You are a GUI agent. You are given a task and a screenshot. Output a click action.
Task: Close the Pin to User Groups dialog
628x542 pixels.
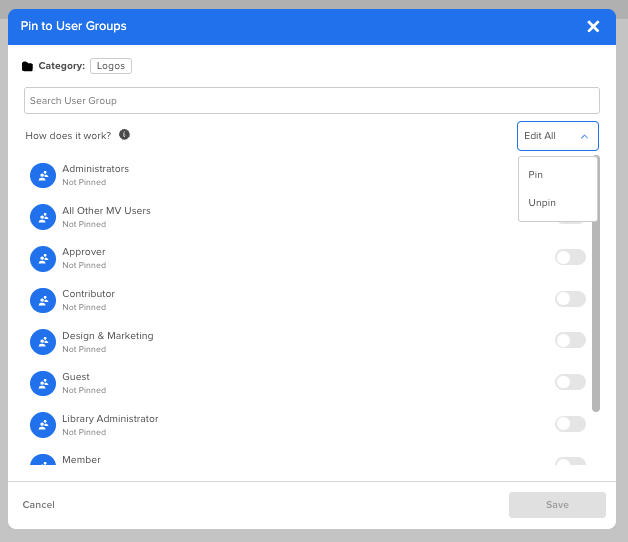pyautogui.click(x=593, y=26)
